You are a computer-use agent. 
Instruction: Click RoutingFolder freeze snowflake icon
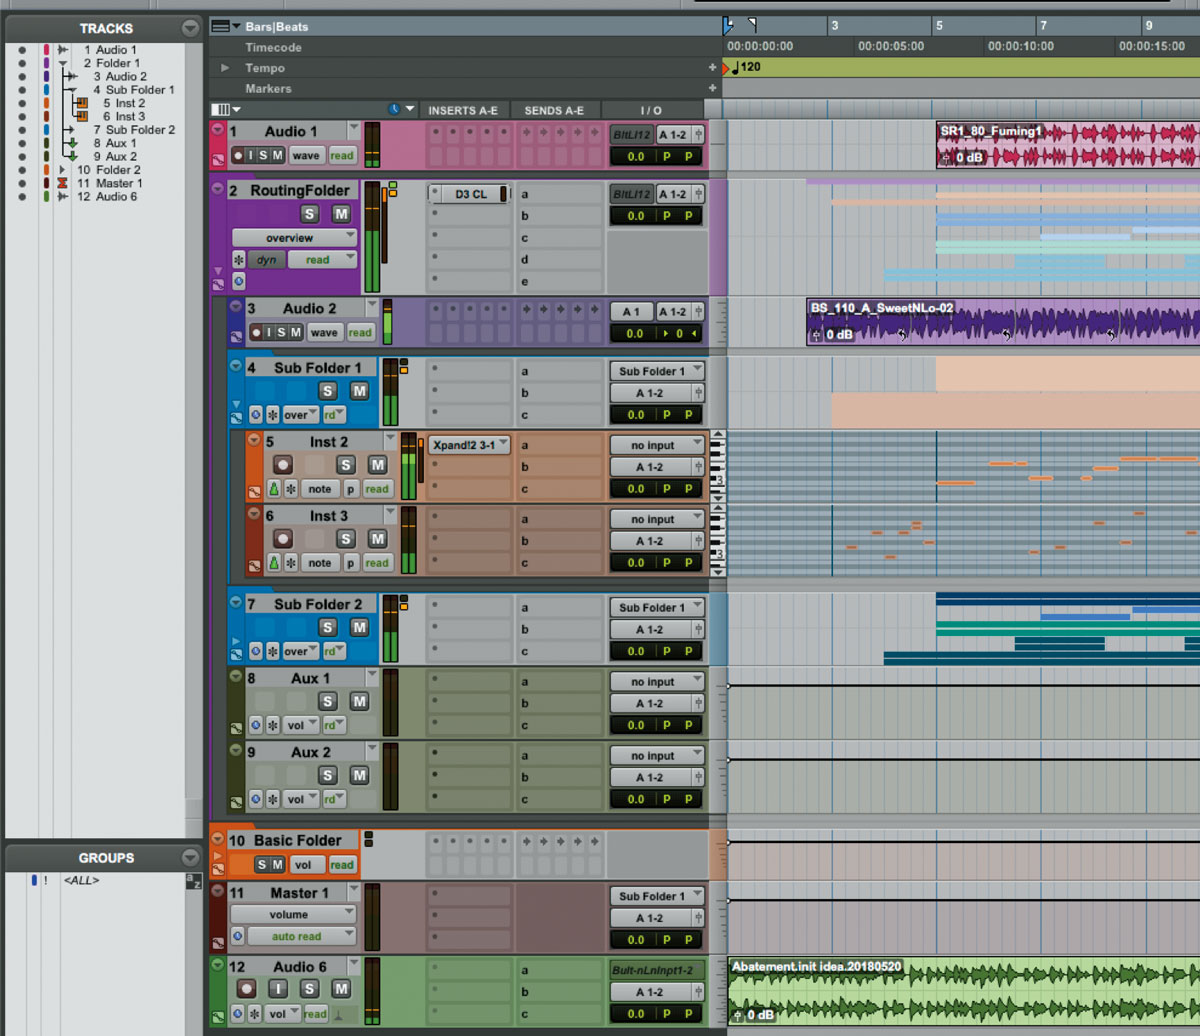tap(239, 260)
